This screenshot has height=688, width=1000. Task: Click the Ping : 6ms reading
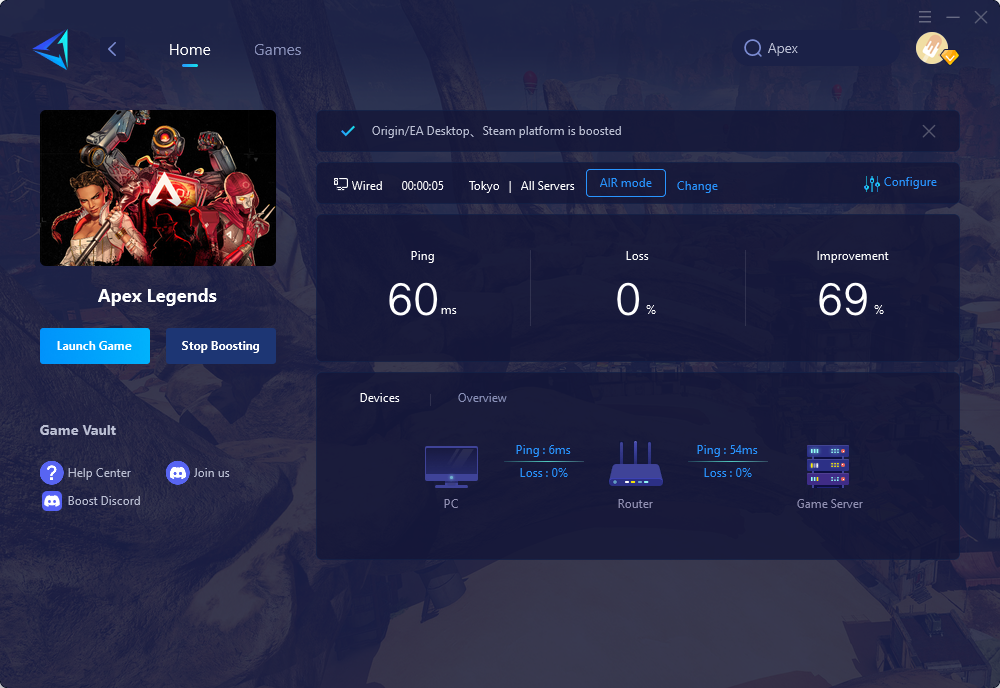pos(543,450)
